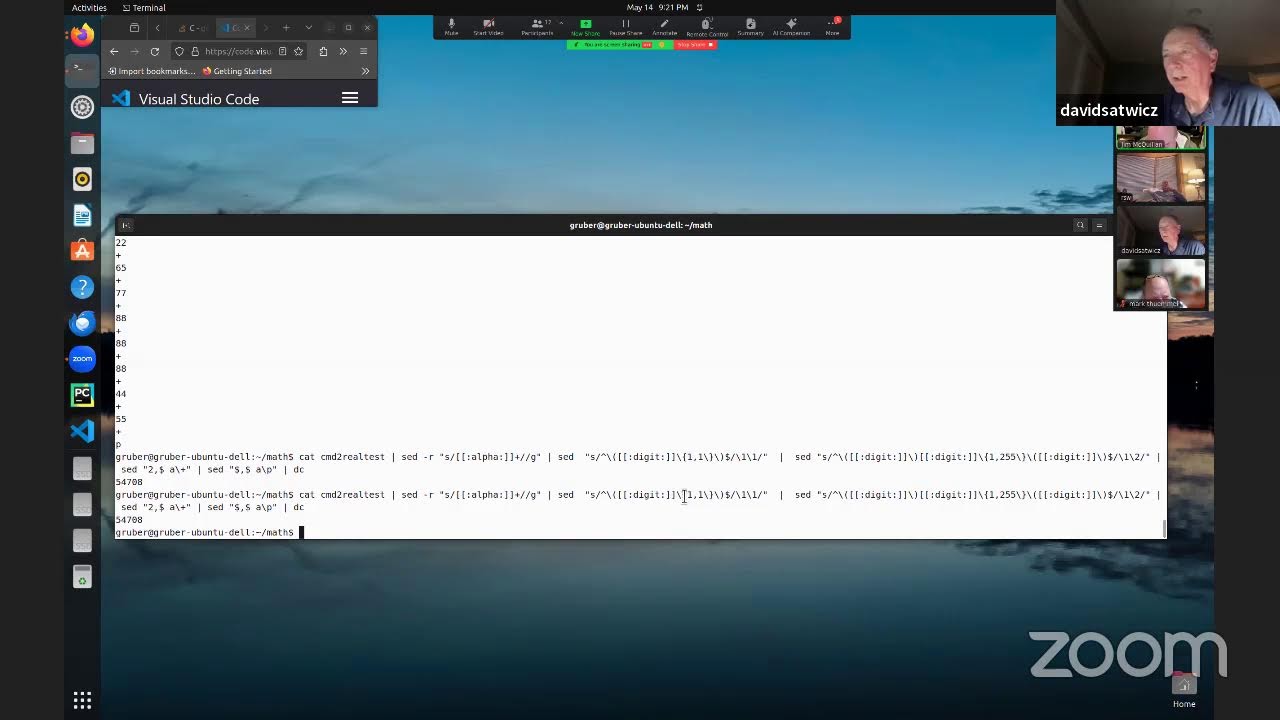List all Firefox tabs dropdown
The width and height of the screenshot is (1280, 720).
tap(308, 27)
